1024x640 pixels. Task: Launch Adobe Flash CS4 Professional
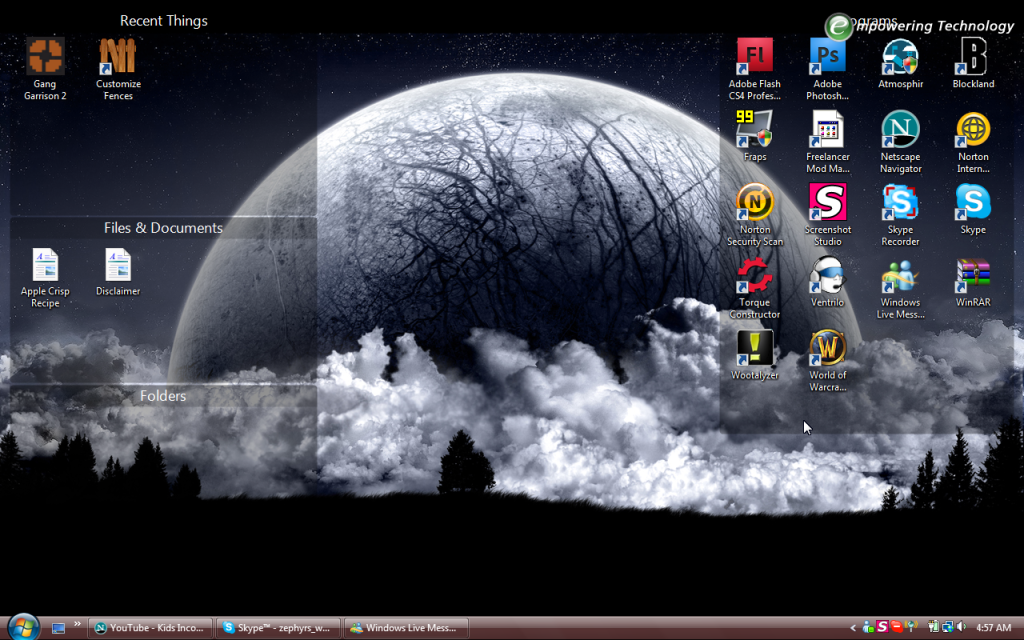(755, 68)
